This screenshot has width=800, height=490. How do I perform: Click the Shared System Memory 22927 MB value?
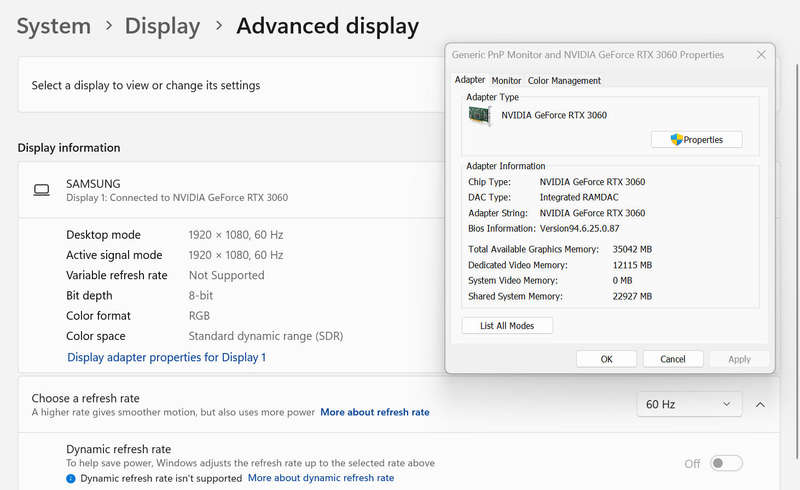632,296
